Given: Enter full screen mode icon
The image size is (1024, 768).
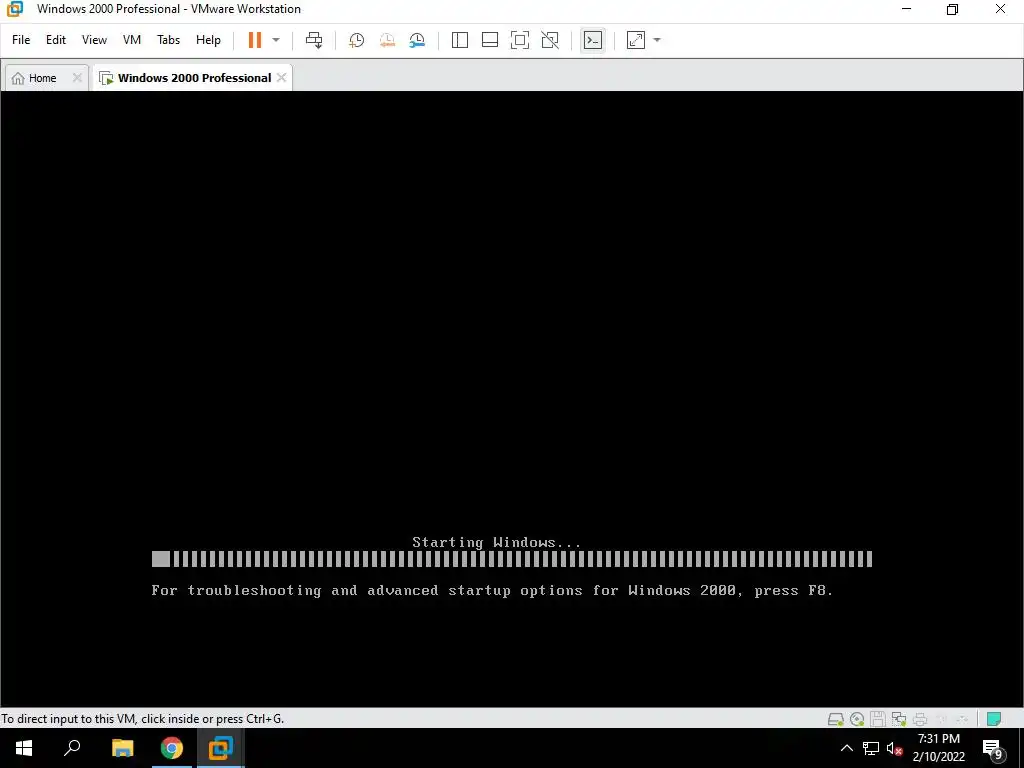Looking at the screenshot, I should pos(520,40).
